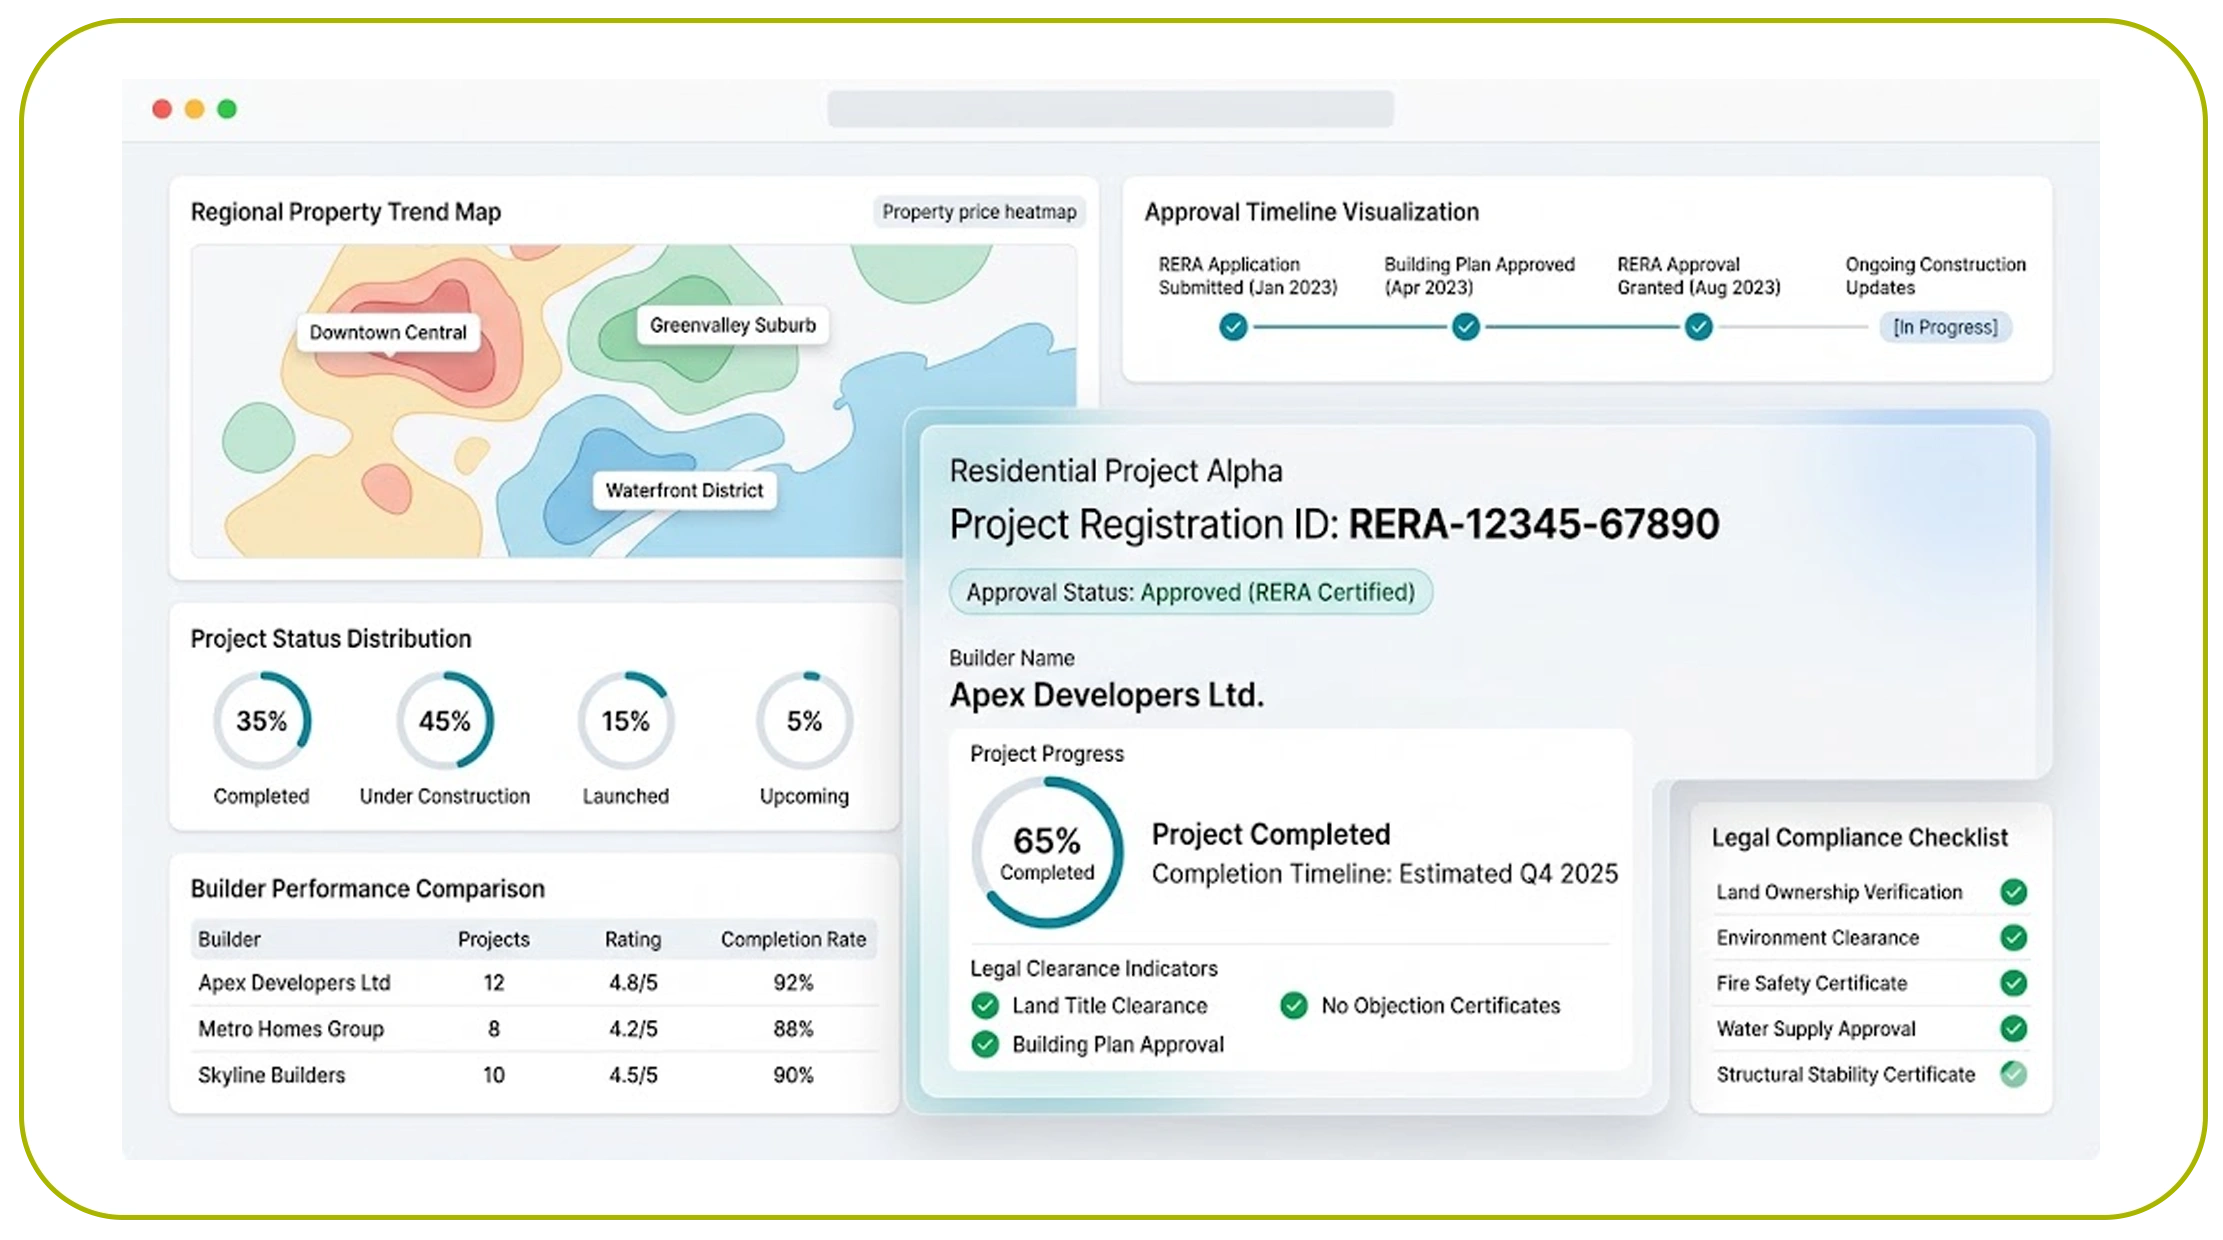Click Land Ownership Verification green check

(2013, 891)
